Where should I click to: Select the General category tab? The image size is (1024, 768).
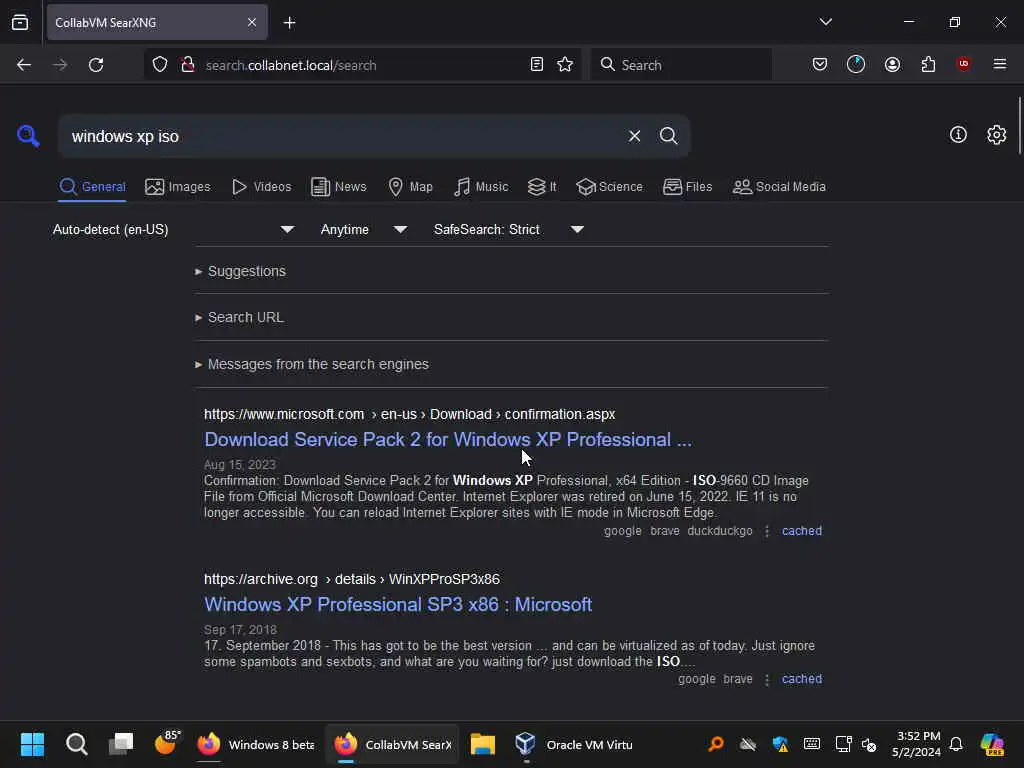click(92, 187)
